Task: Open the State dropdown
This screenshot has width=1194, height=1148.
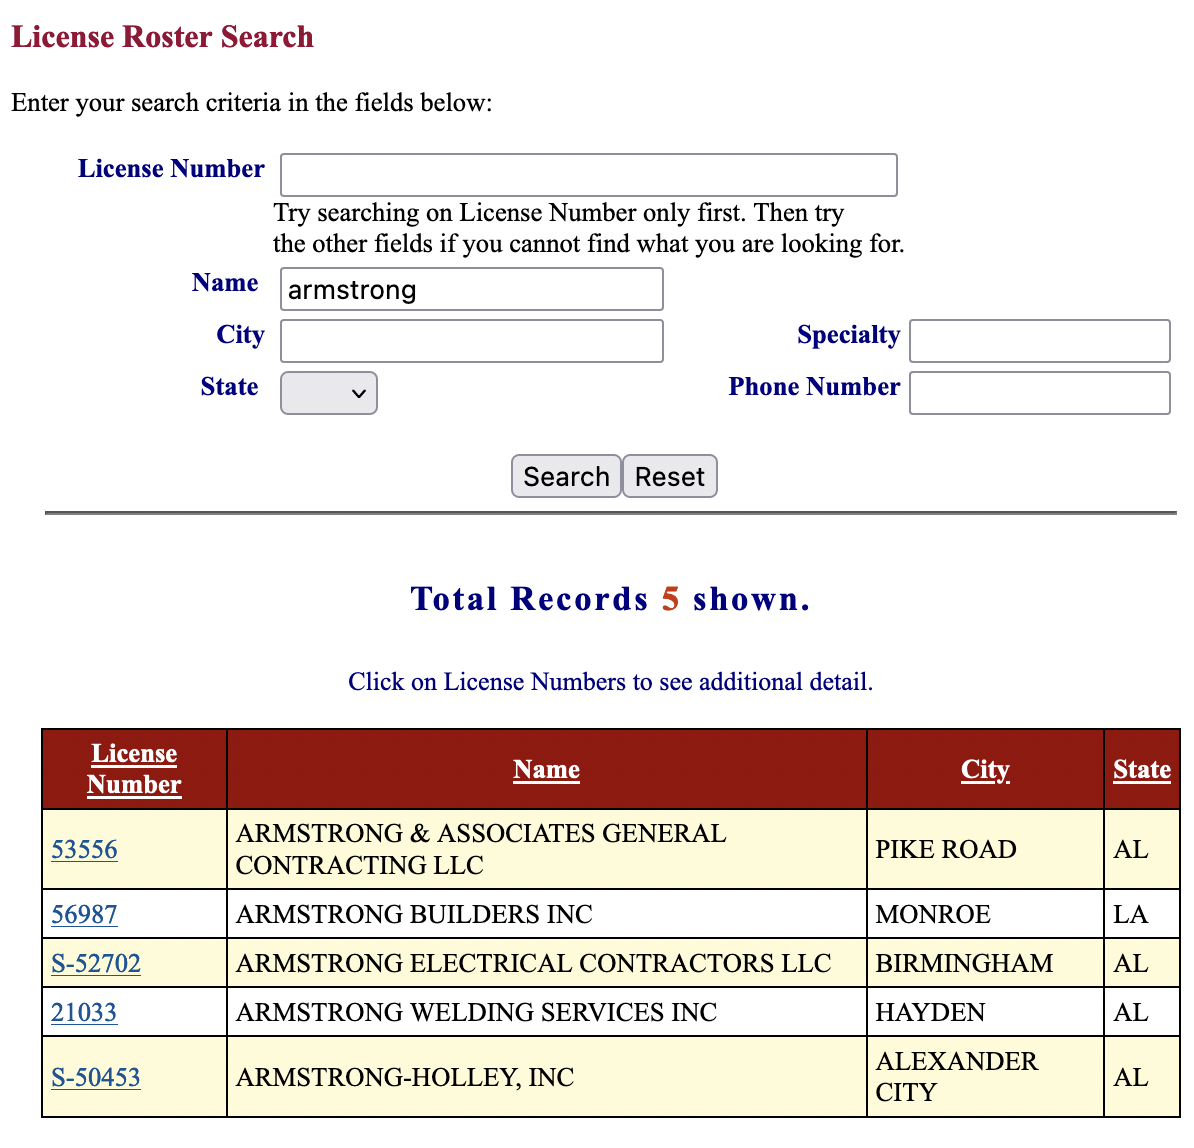Action: pos(328,393)
